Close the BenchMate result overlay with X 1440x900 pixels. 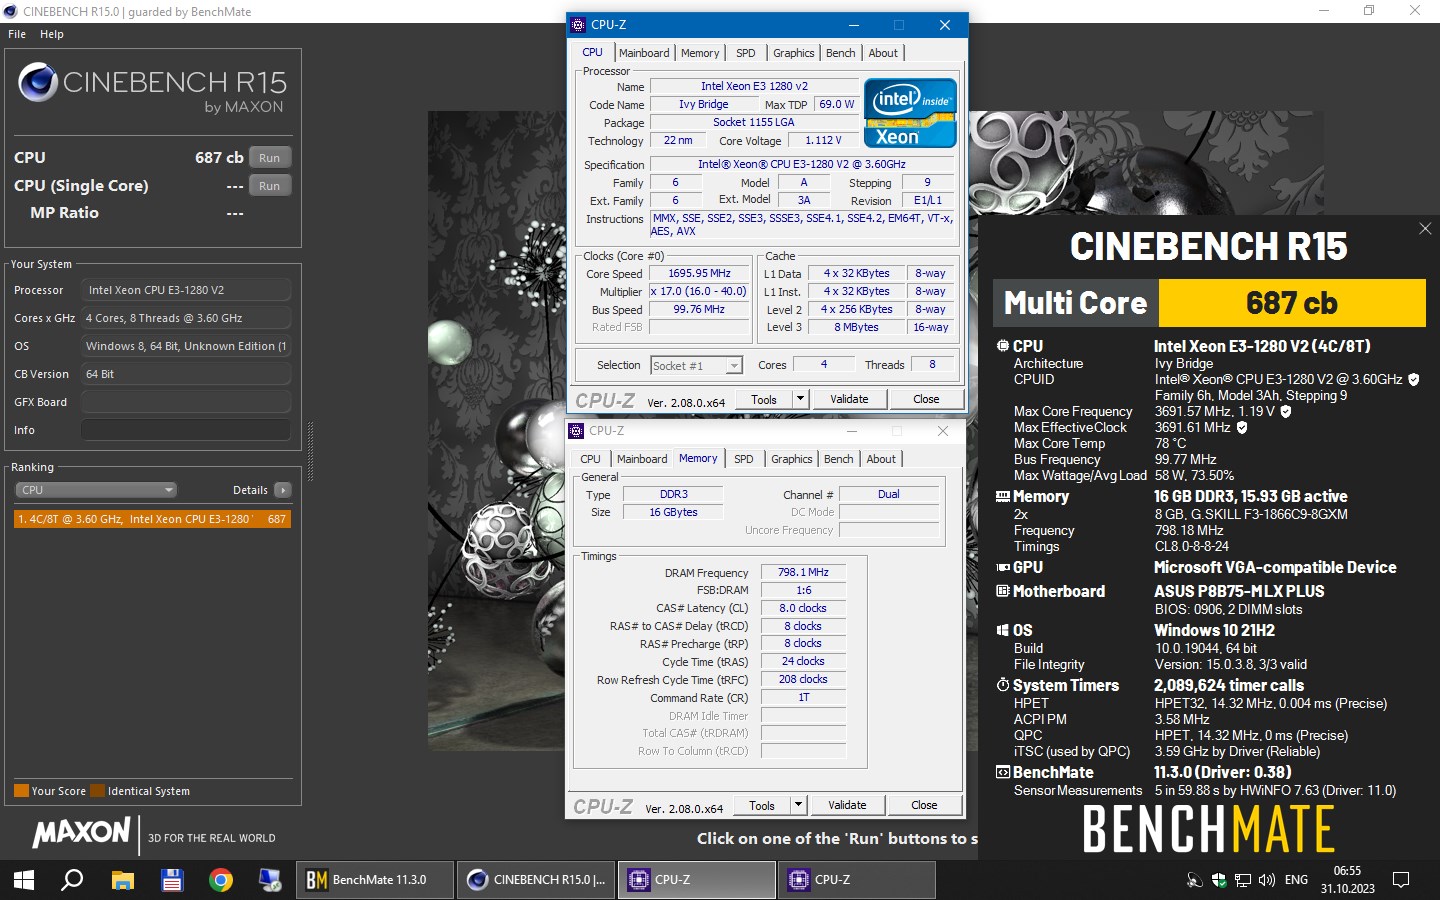(x=1425, y=229)
